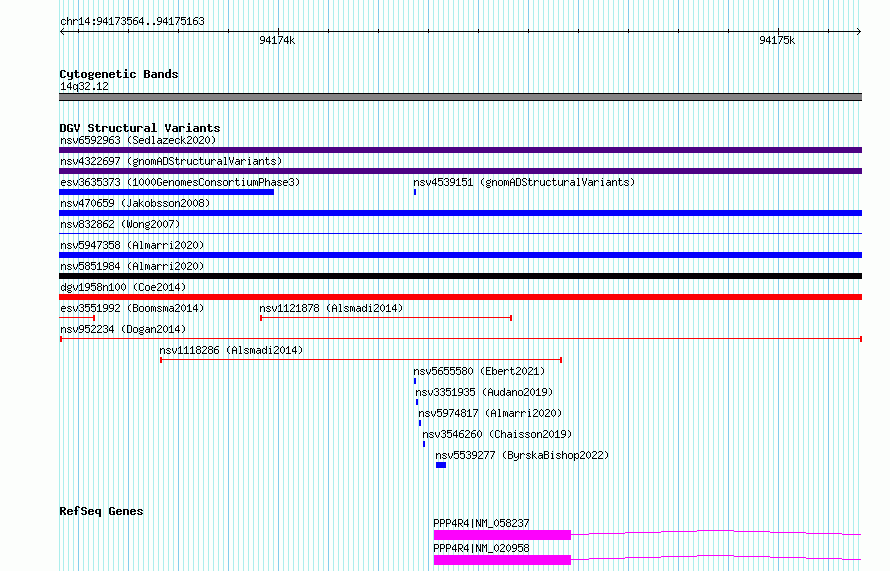Image resolution: width=890 pixels, height=571 pixels.
Task: Click the left arrowhead of the ruler
Action: 62,31
